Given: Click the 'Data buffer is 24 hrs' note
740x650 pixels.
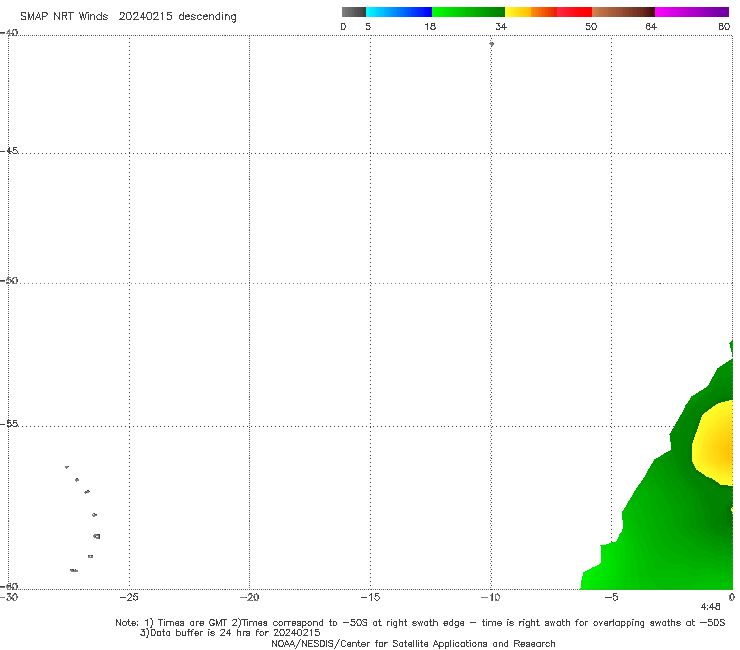Looking at the screenshot, I should tap(230, 633).
